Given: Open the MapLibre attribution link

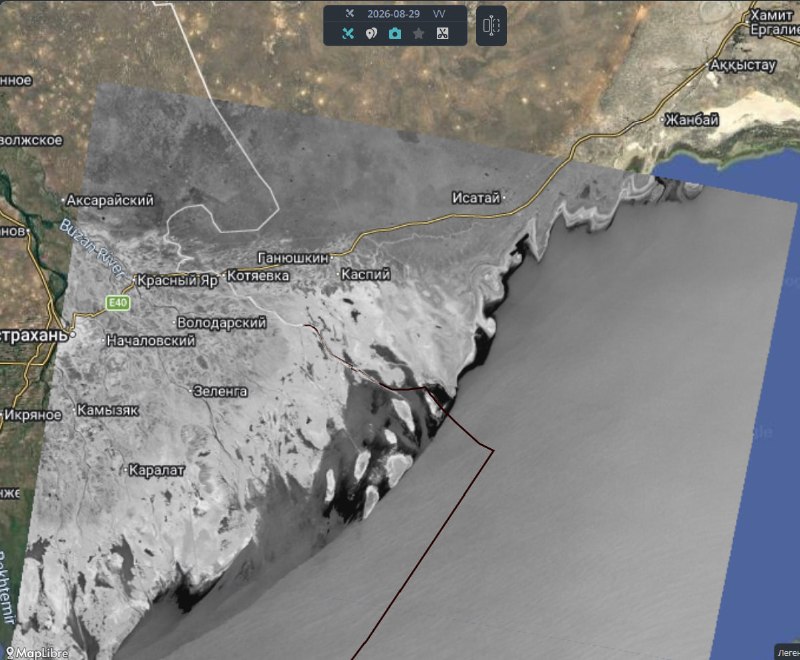Looking at the screenshot, I should 37,653.
